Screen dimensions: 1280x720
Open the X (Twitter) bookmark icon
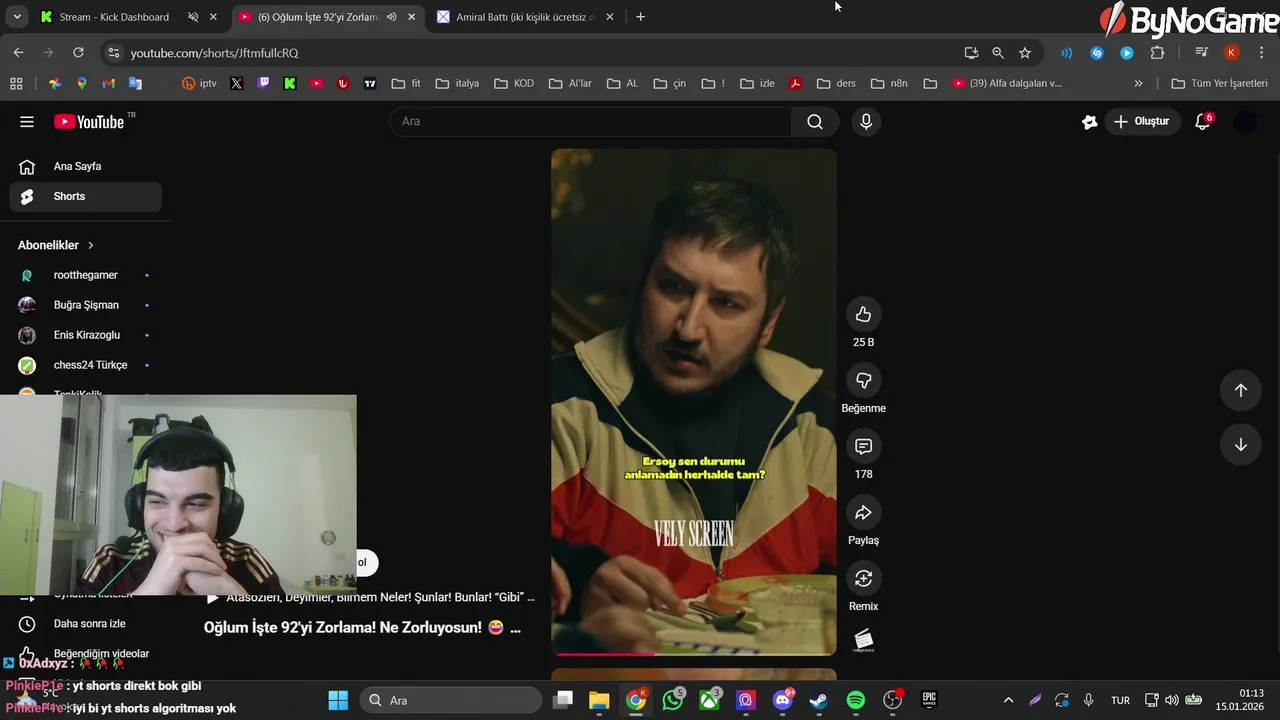point(236,83)
